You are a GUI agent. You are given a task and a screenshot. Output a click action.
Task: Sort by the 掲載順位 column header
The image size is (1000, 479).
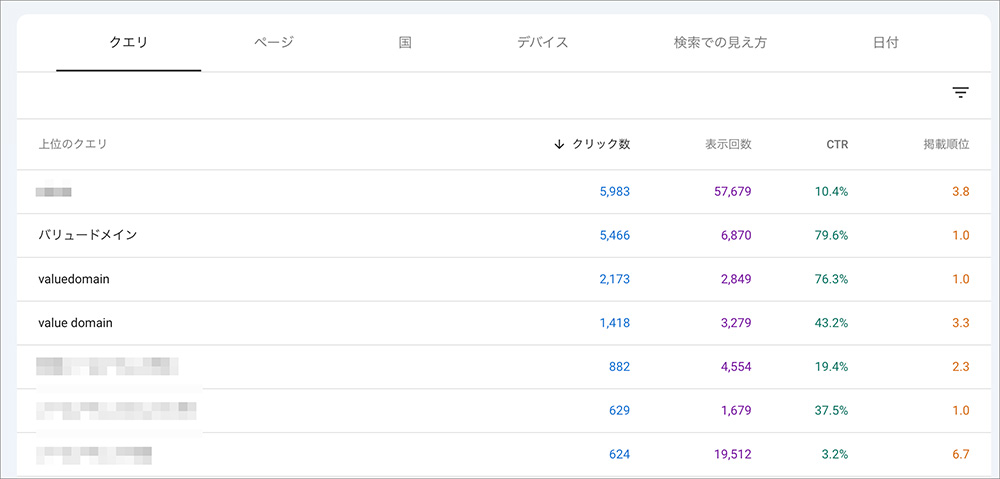point(946,144)
